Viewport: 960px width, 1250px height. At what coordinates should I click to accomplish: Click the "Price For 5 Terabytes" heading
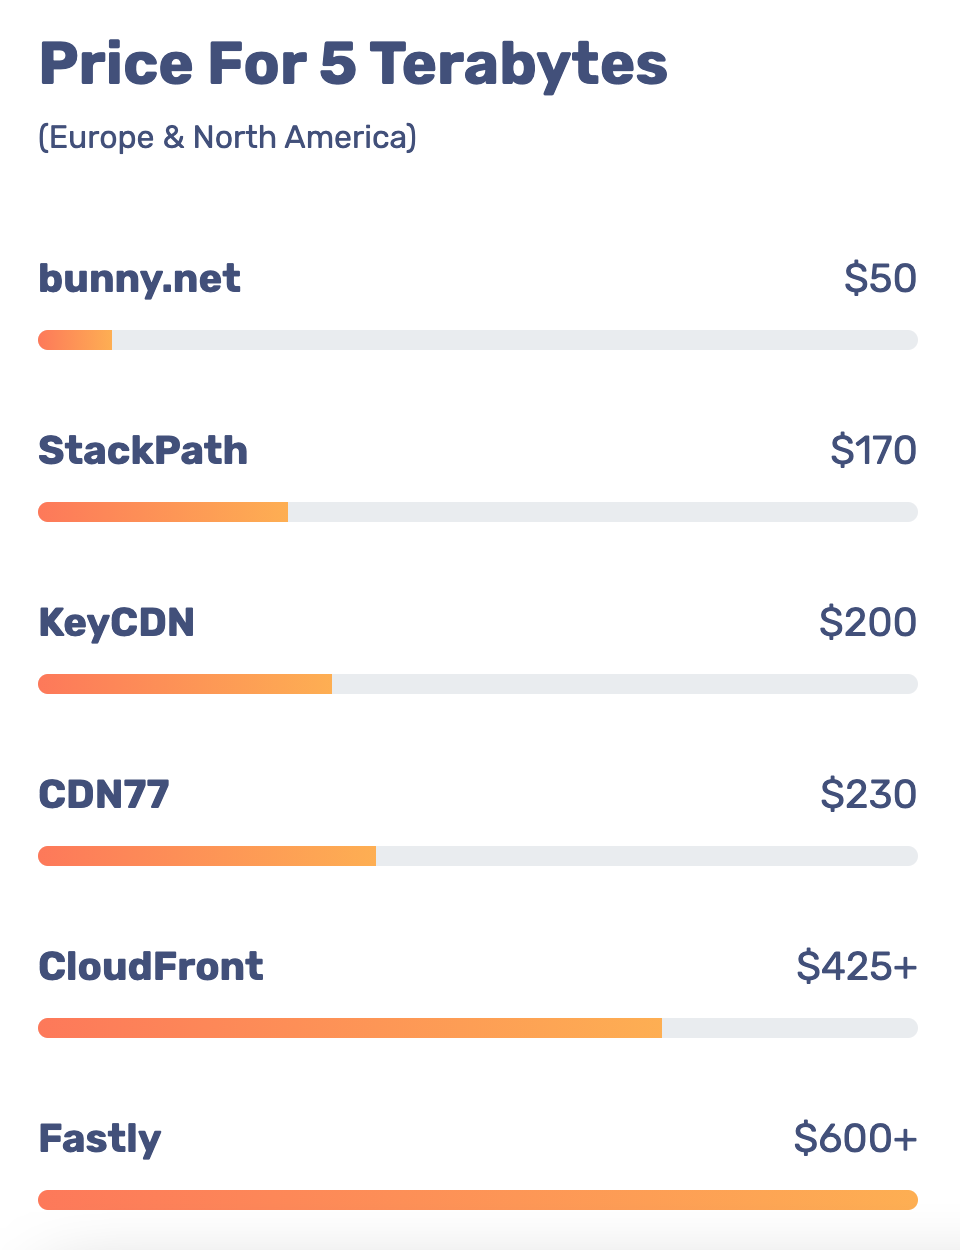point(352,64)
